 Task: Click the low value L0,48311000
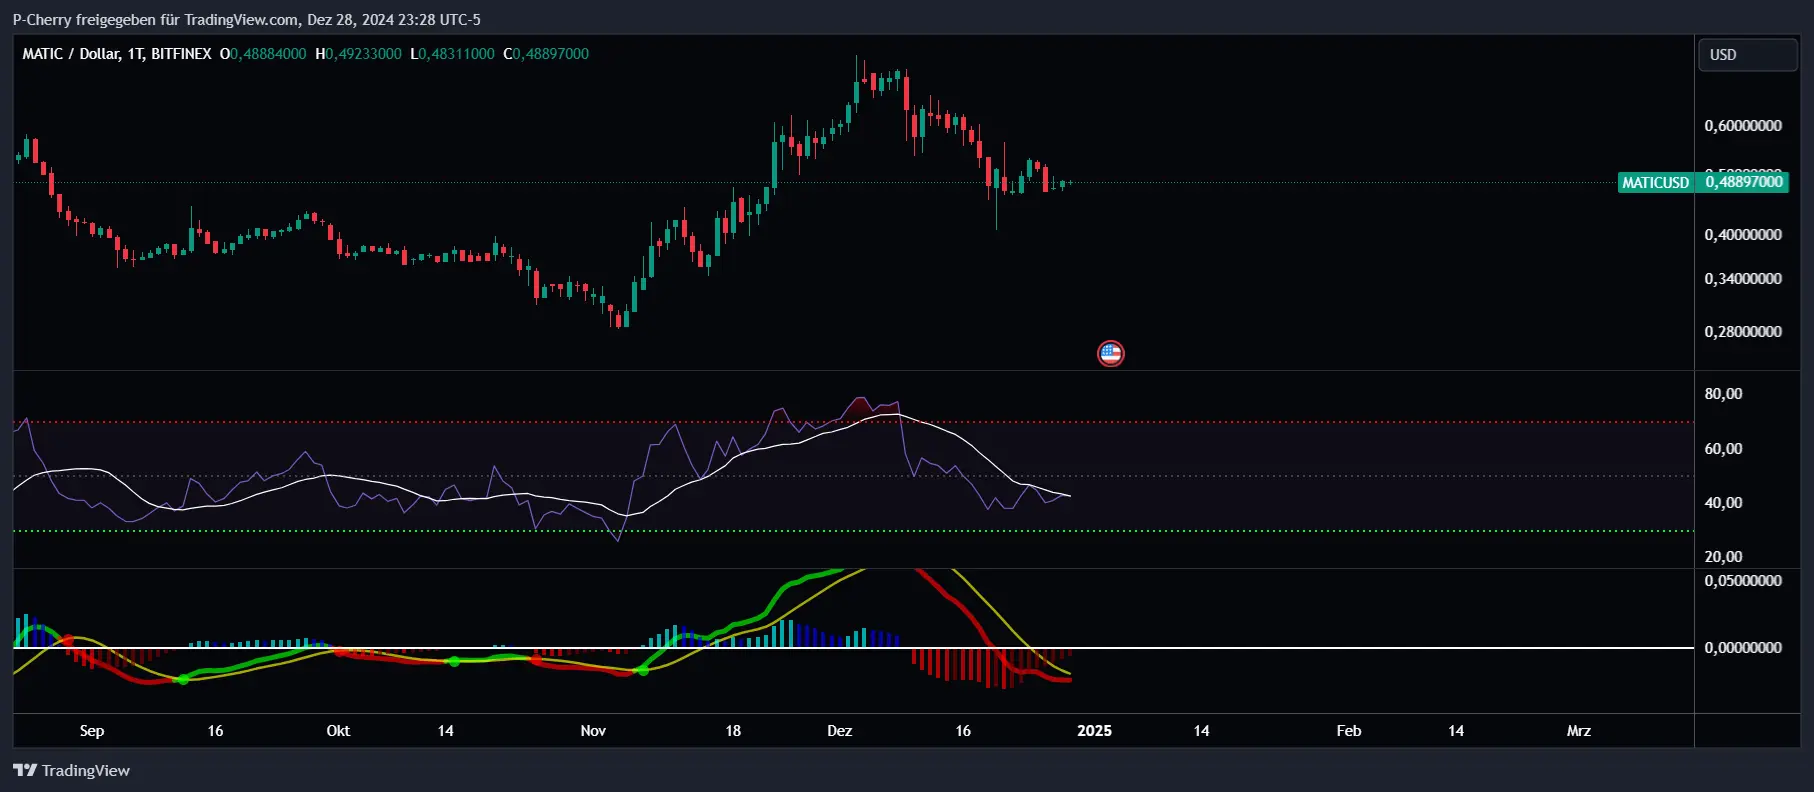click(x=452, y=54)
